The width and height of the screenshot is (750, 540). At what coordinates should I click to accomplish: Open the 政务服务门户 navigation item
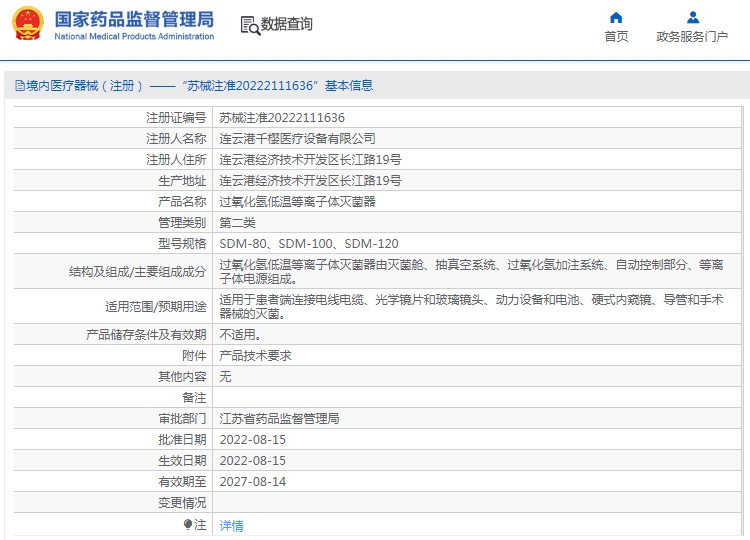pyautogui.click(x=692, y=37)
